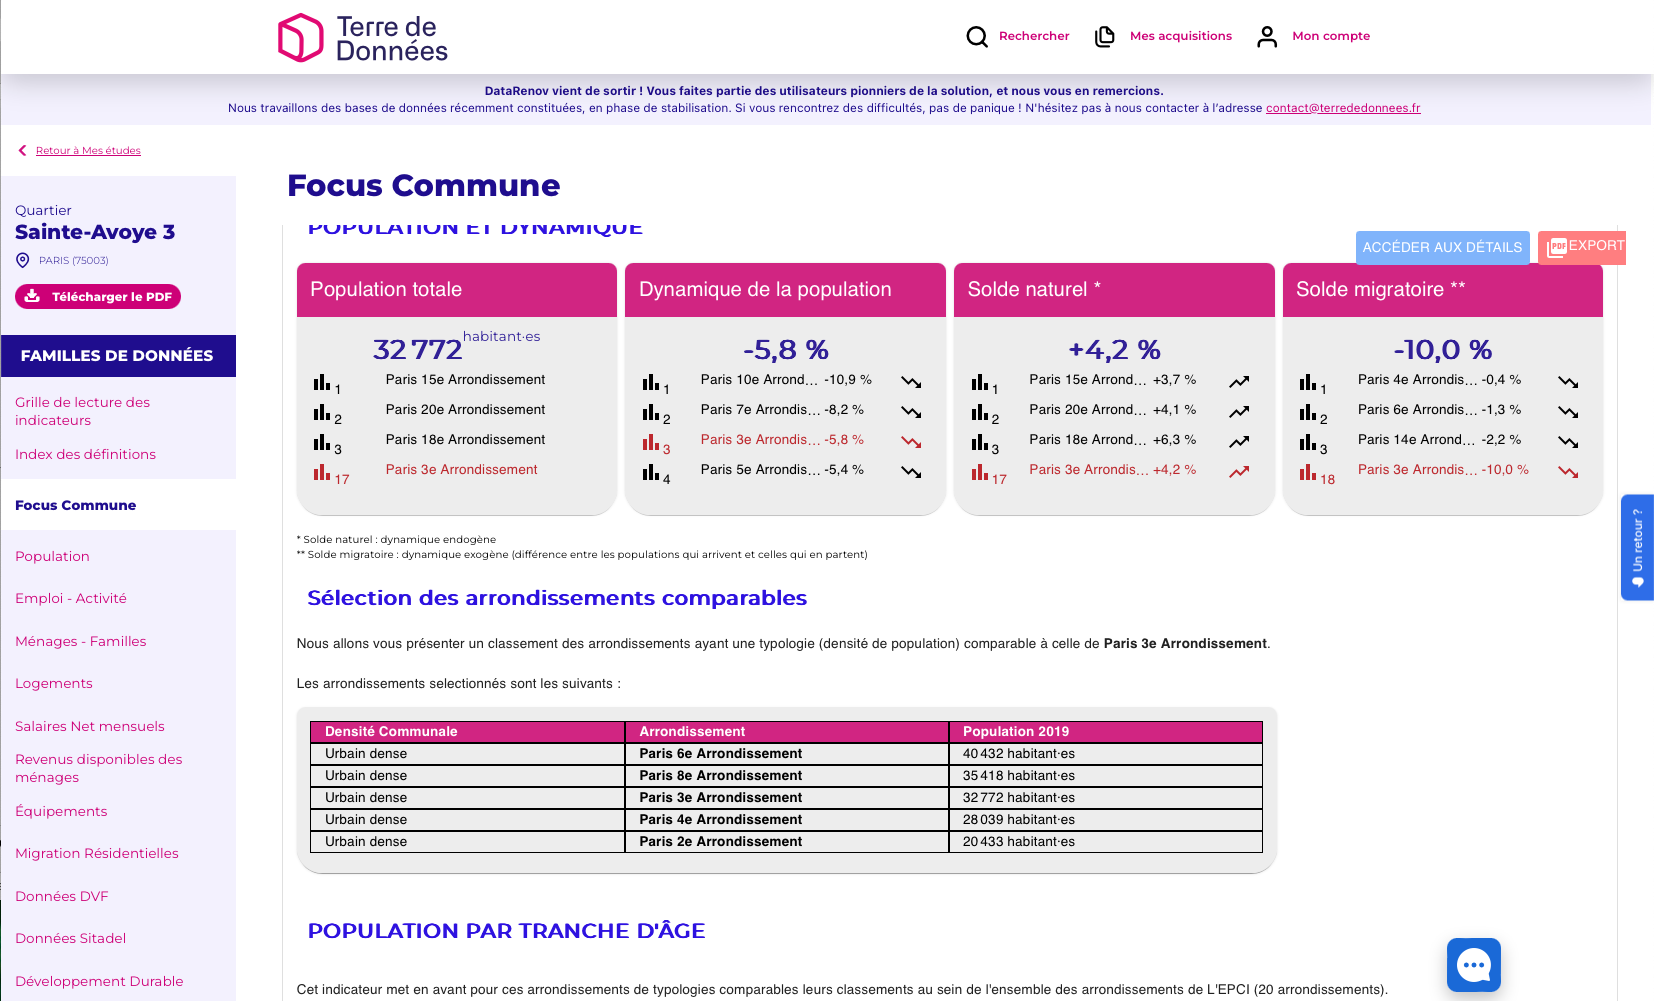Click the Terre de Données logo
The width and height of the screenshot is (1654, 1001).
[x=362, y=38]
